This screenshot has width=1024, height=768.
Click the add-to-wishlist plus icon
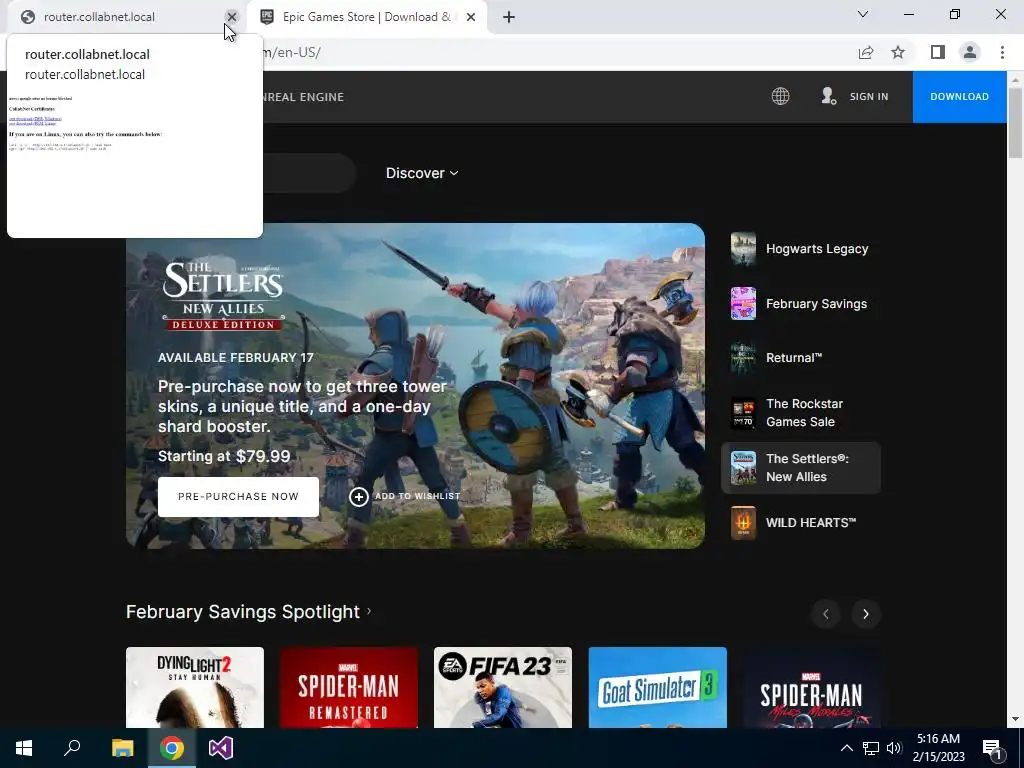click(359, 497)
